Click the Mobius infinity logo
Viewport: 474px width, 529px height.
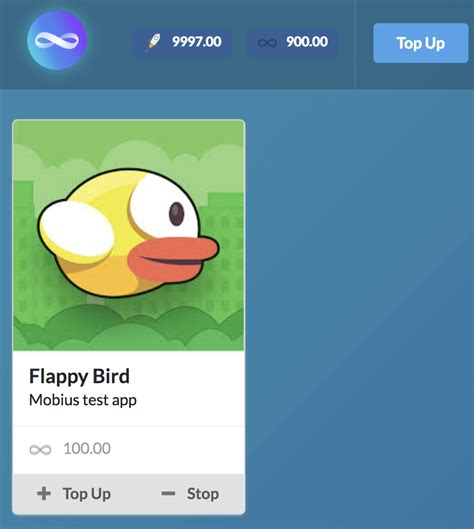pos(57,40)
